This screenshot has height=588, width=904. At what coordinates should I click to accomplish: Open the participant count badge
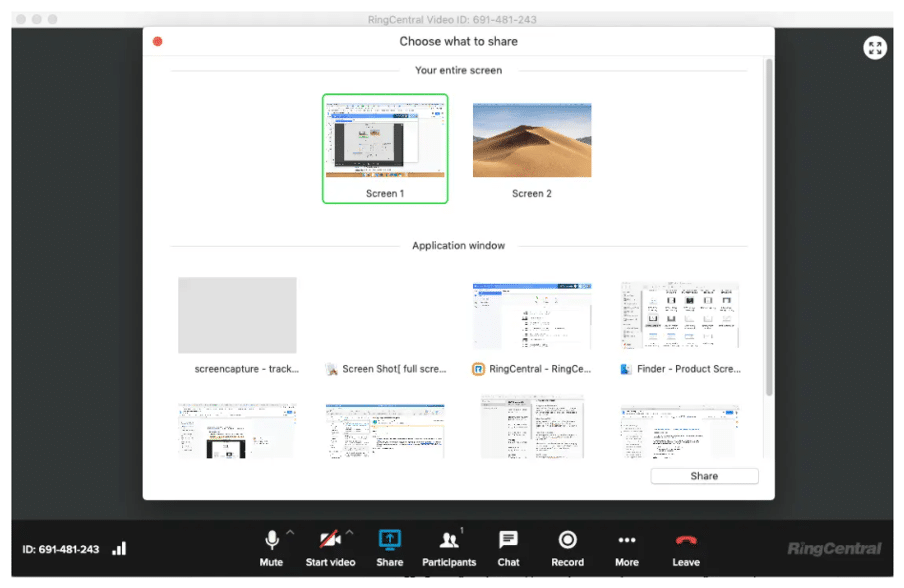(x=463, y=530)
